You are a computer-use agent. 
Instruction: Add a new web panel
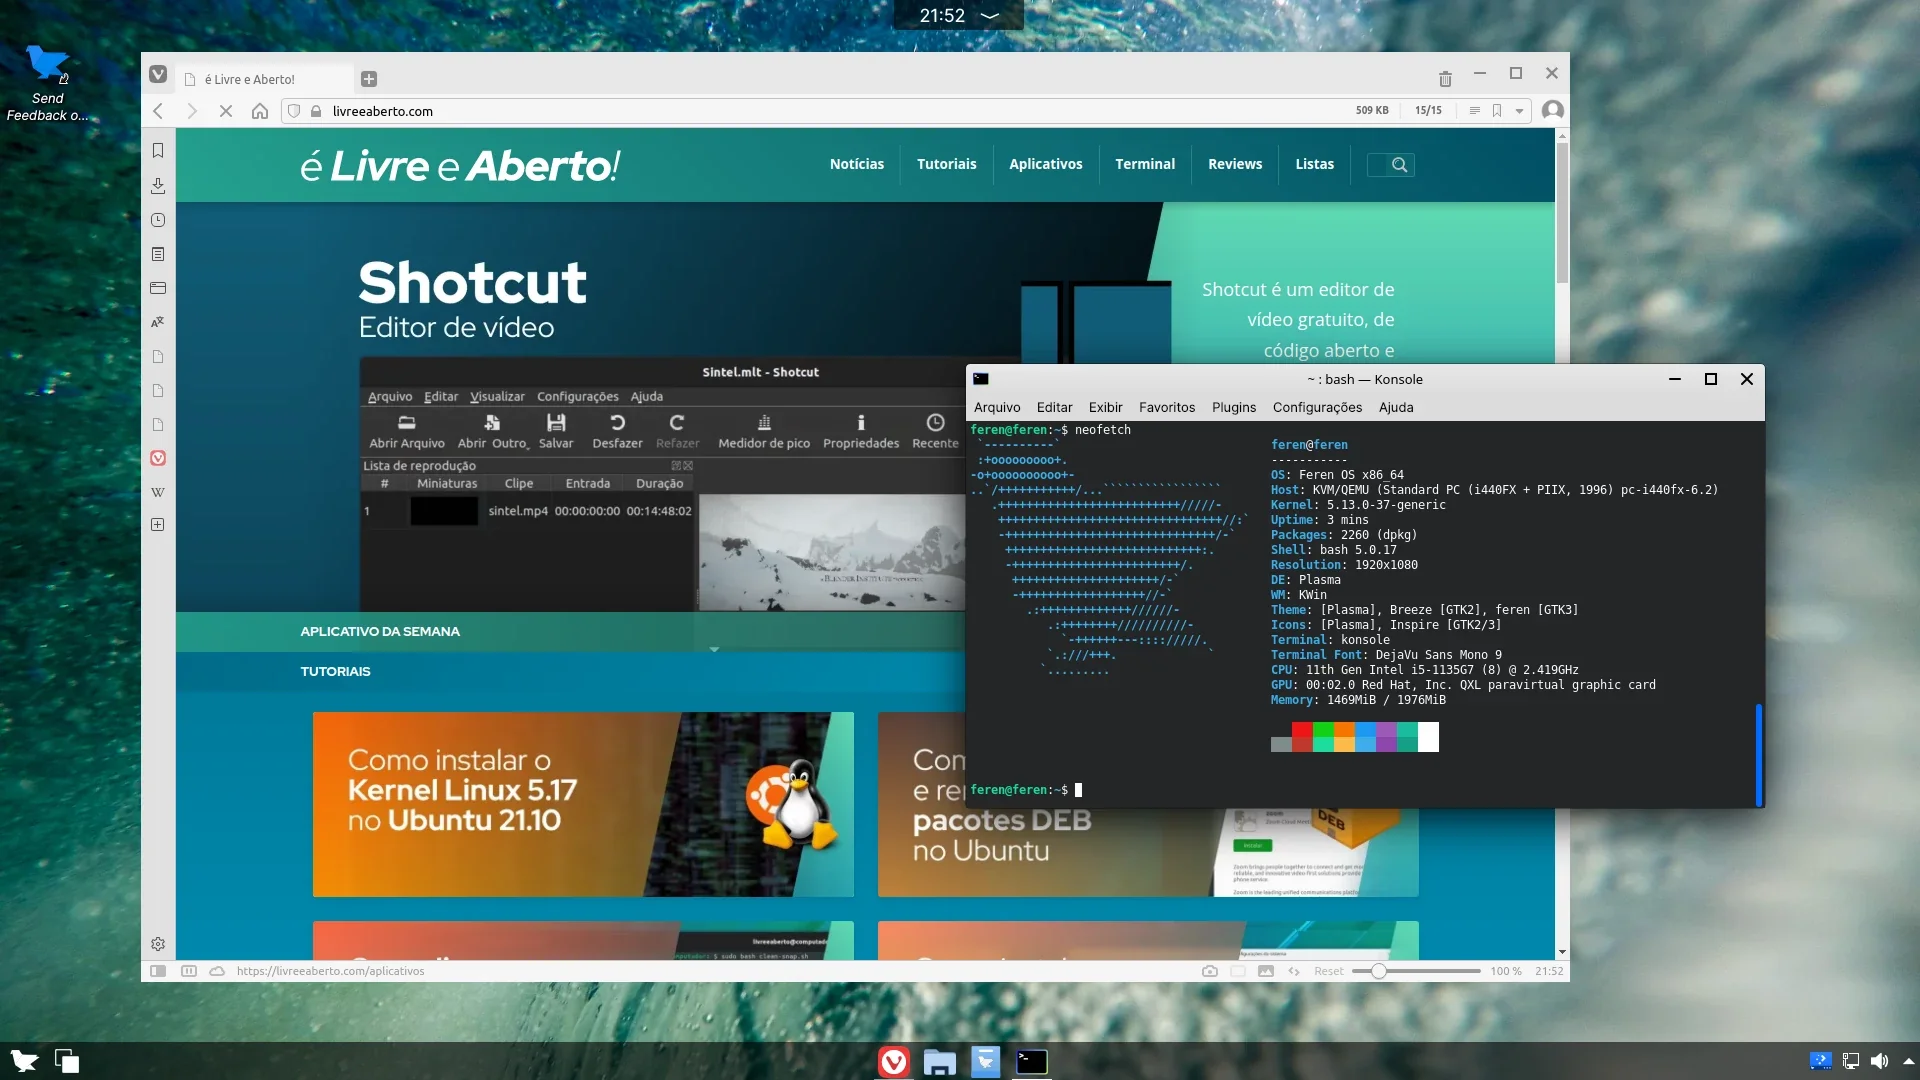pyautogui.click(x=158, y=525)
